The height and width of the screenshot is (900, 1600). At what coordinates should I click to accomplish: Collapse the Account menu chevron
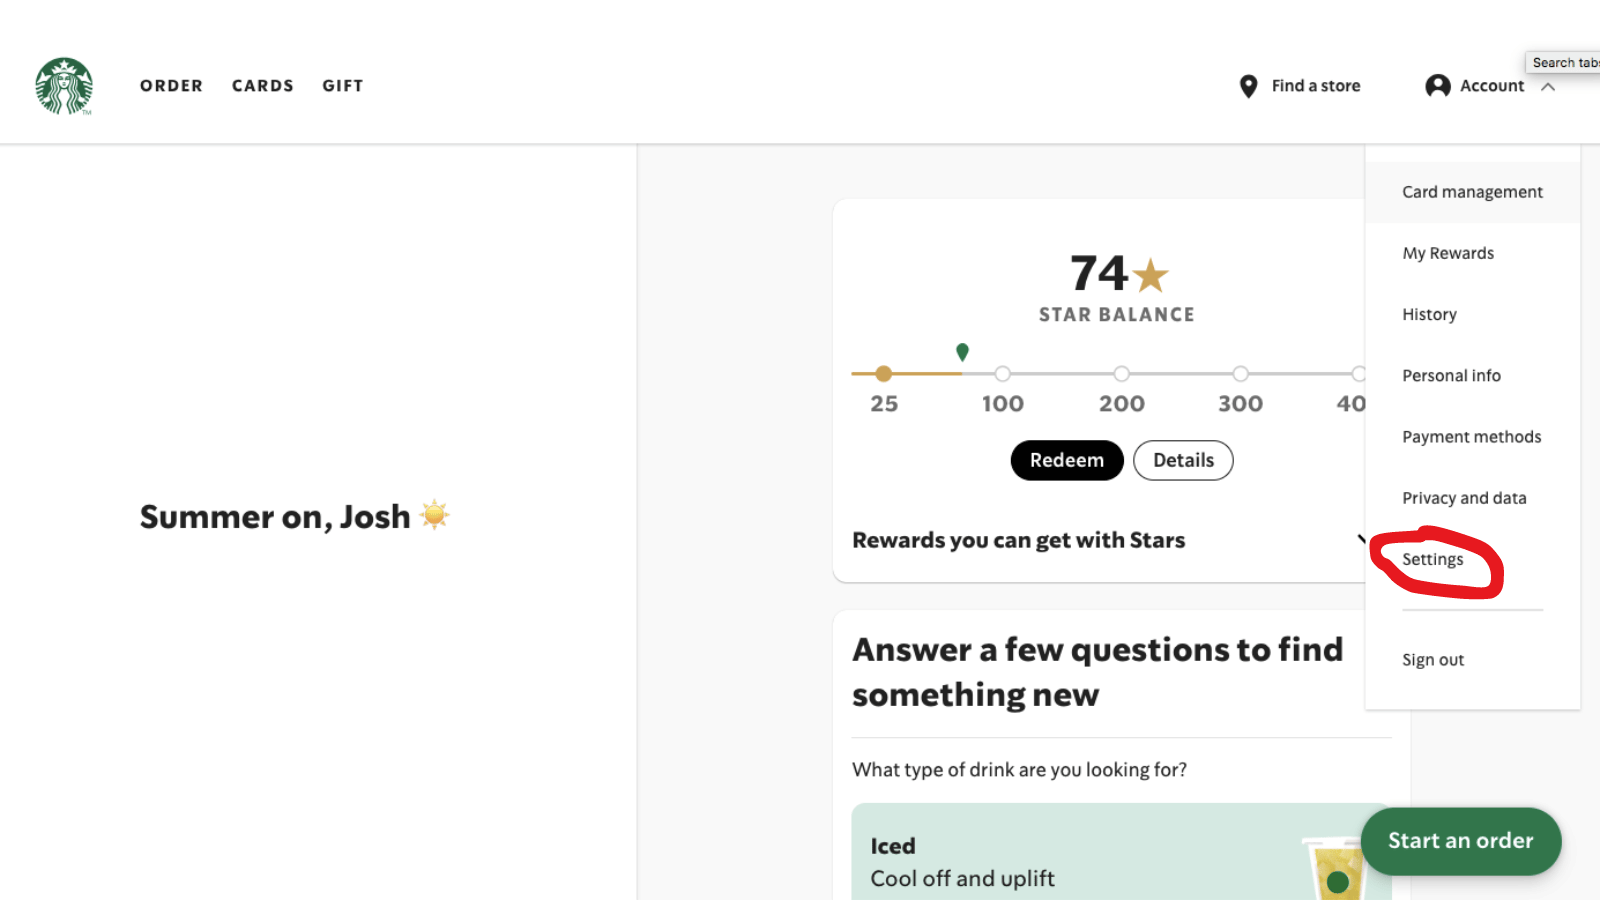click(1548, 86)
